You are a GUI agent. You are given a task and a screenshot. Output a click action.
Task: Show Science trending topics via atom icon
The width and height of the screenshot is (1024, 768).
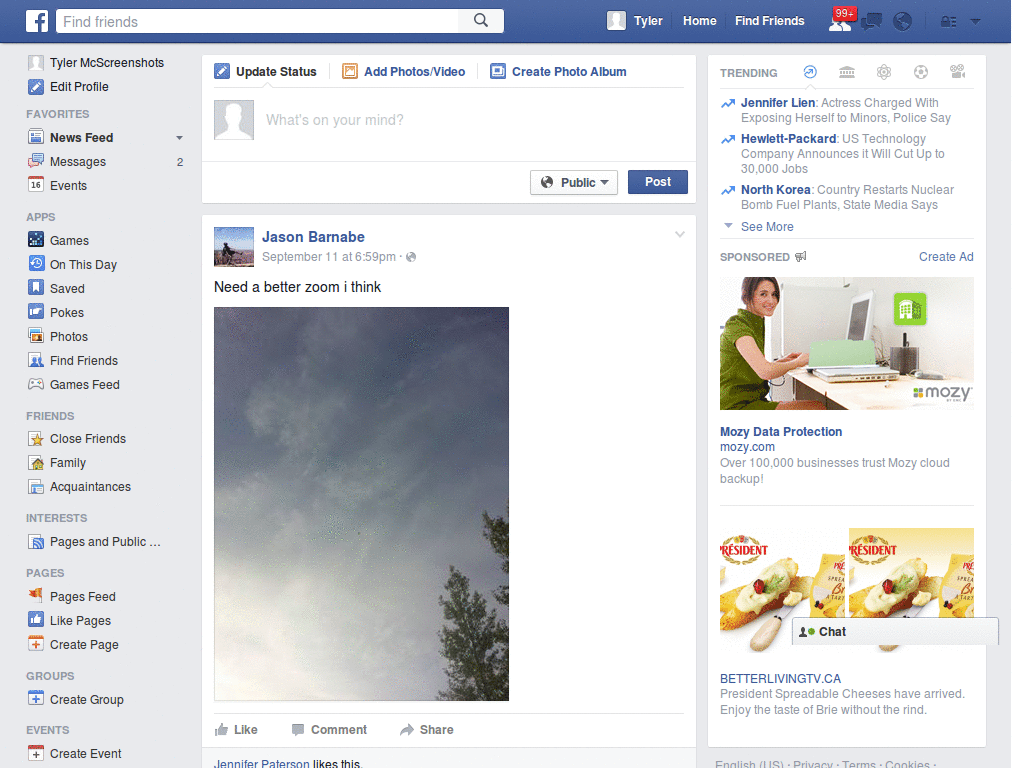coord(884,72)
